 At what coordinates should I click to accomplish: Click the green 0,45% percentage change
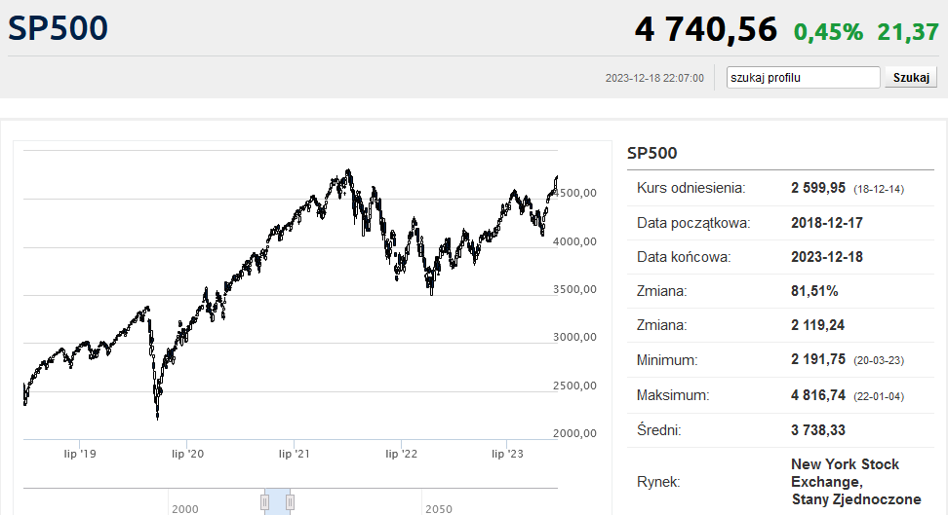click(x=828, y=32)
